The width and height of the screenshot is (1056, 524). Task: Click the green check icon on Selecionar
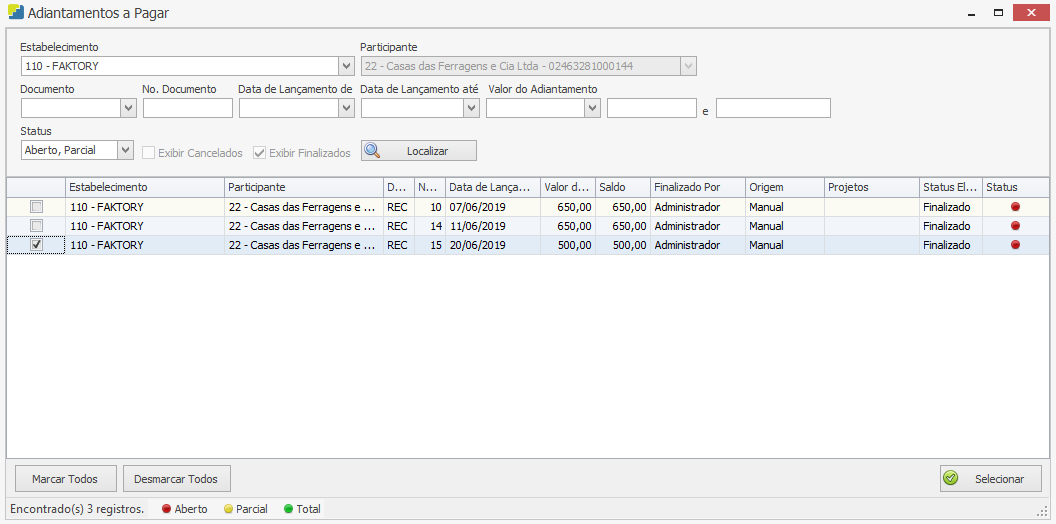tap(951, 479)
